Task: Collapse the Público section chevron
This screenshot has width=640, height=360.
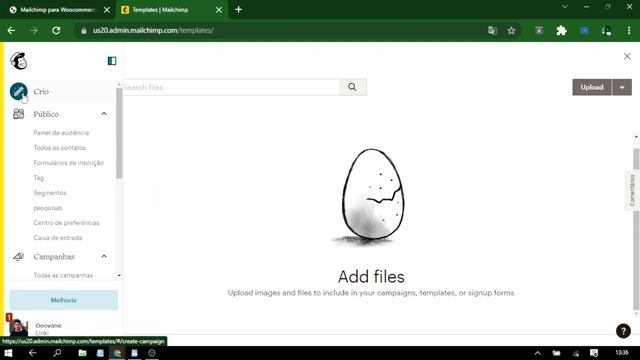Action: coord(104,114)
